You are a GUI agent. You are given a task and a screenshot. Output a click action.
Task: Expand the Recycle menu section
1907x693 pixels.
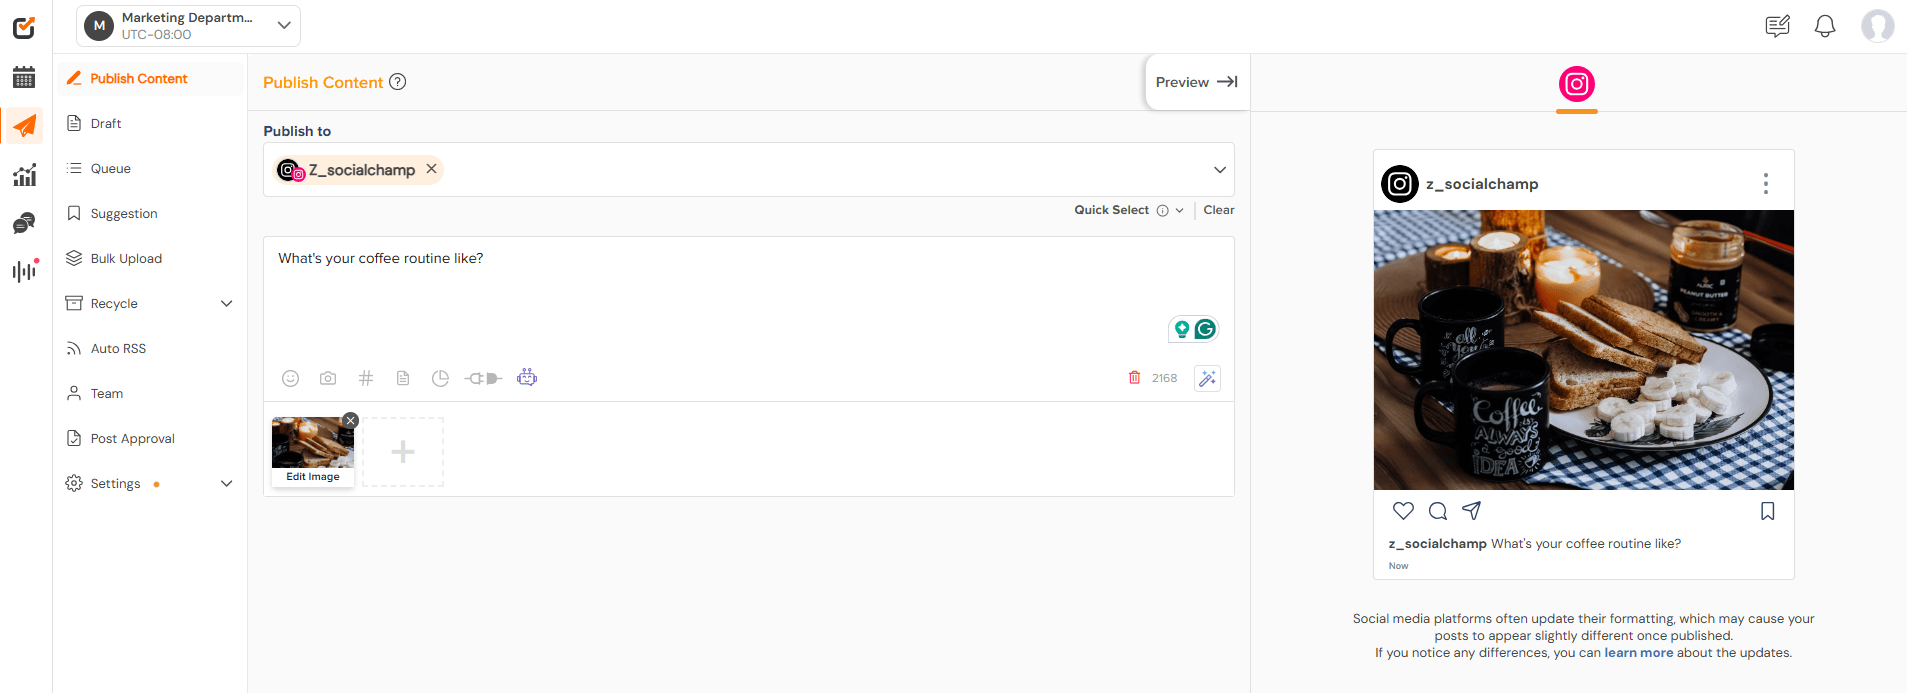(x=226, y=303)
